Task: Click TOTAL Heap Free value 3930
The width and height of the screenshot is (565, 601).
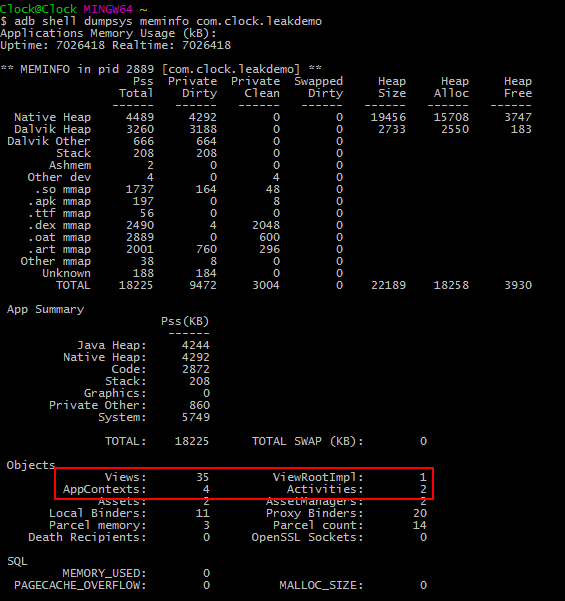Action: [518, 285]
